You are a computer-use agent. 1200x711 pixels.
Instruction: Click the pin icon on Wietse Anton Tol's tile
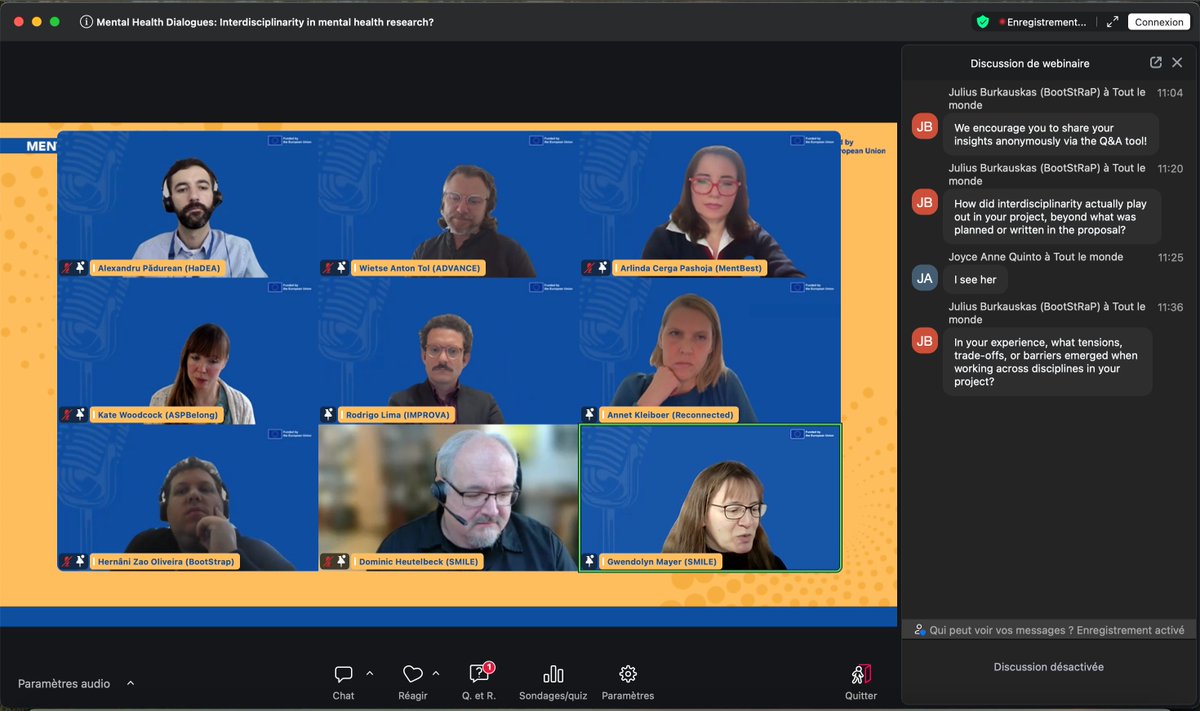(342, 268)
